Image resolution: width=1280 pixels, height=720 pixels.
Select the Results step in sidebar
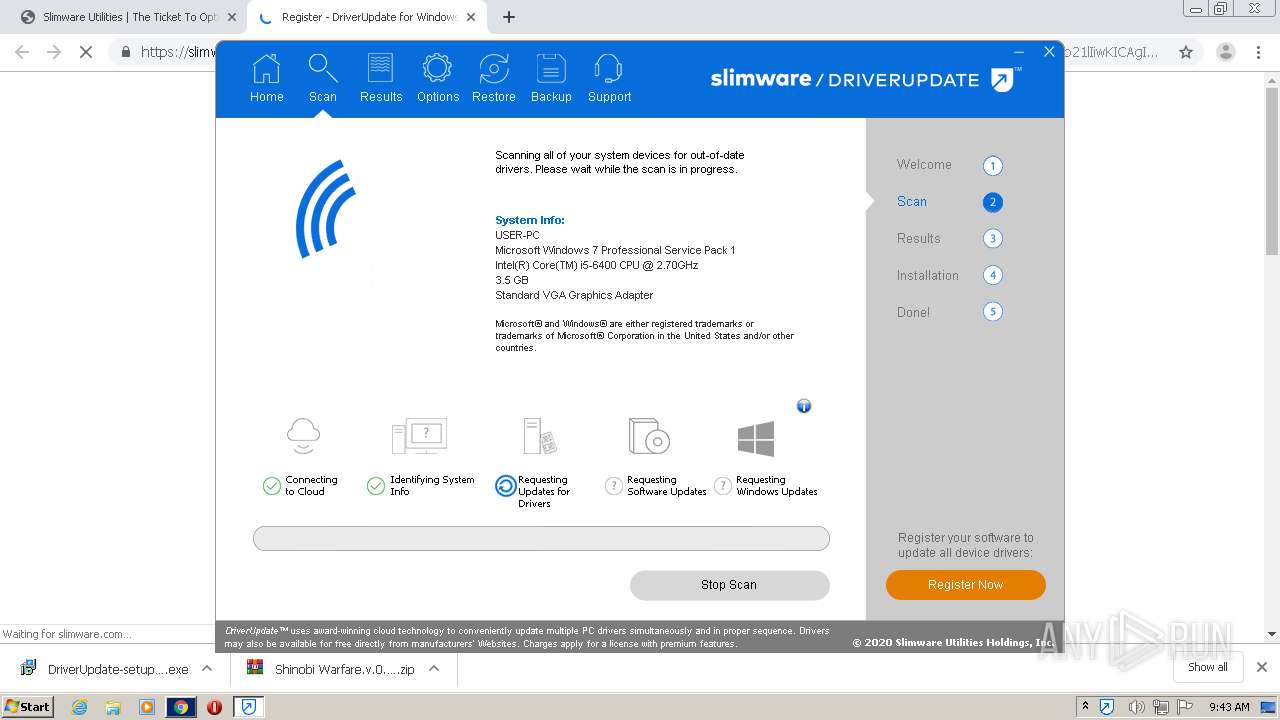918,239
